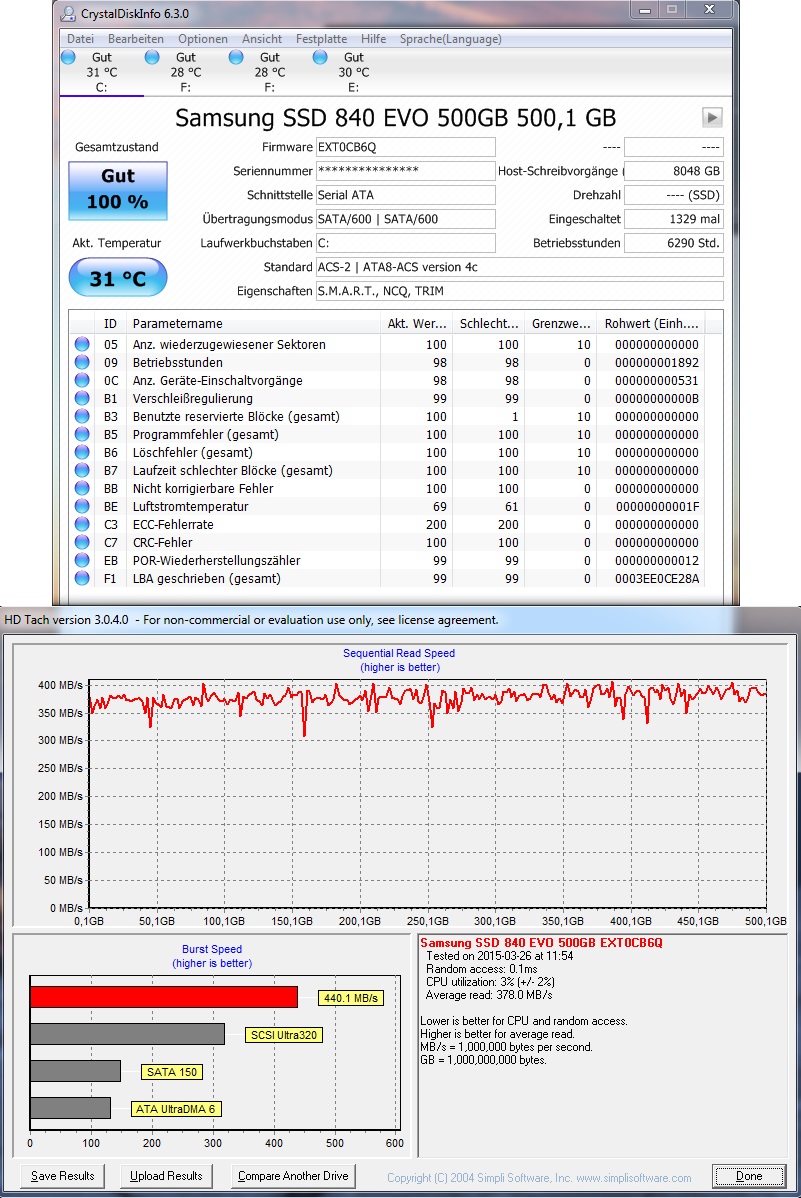Click the 31 °C temperature button

coord(118,277)
